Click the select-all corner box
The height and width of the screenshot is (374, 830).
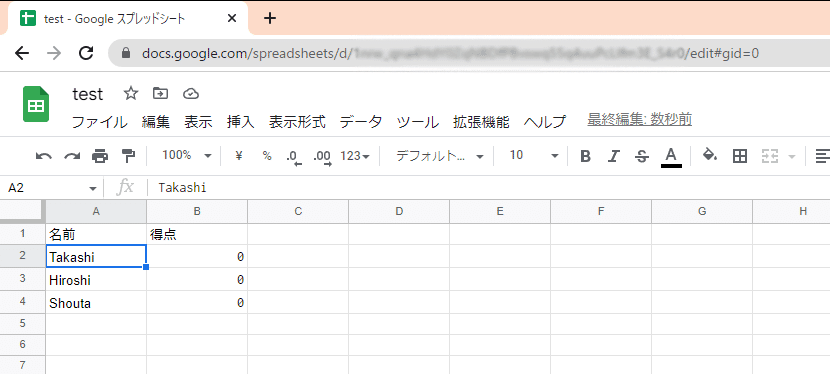tap(22, 211)
